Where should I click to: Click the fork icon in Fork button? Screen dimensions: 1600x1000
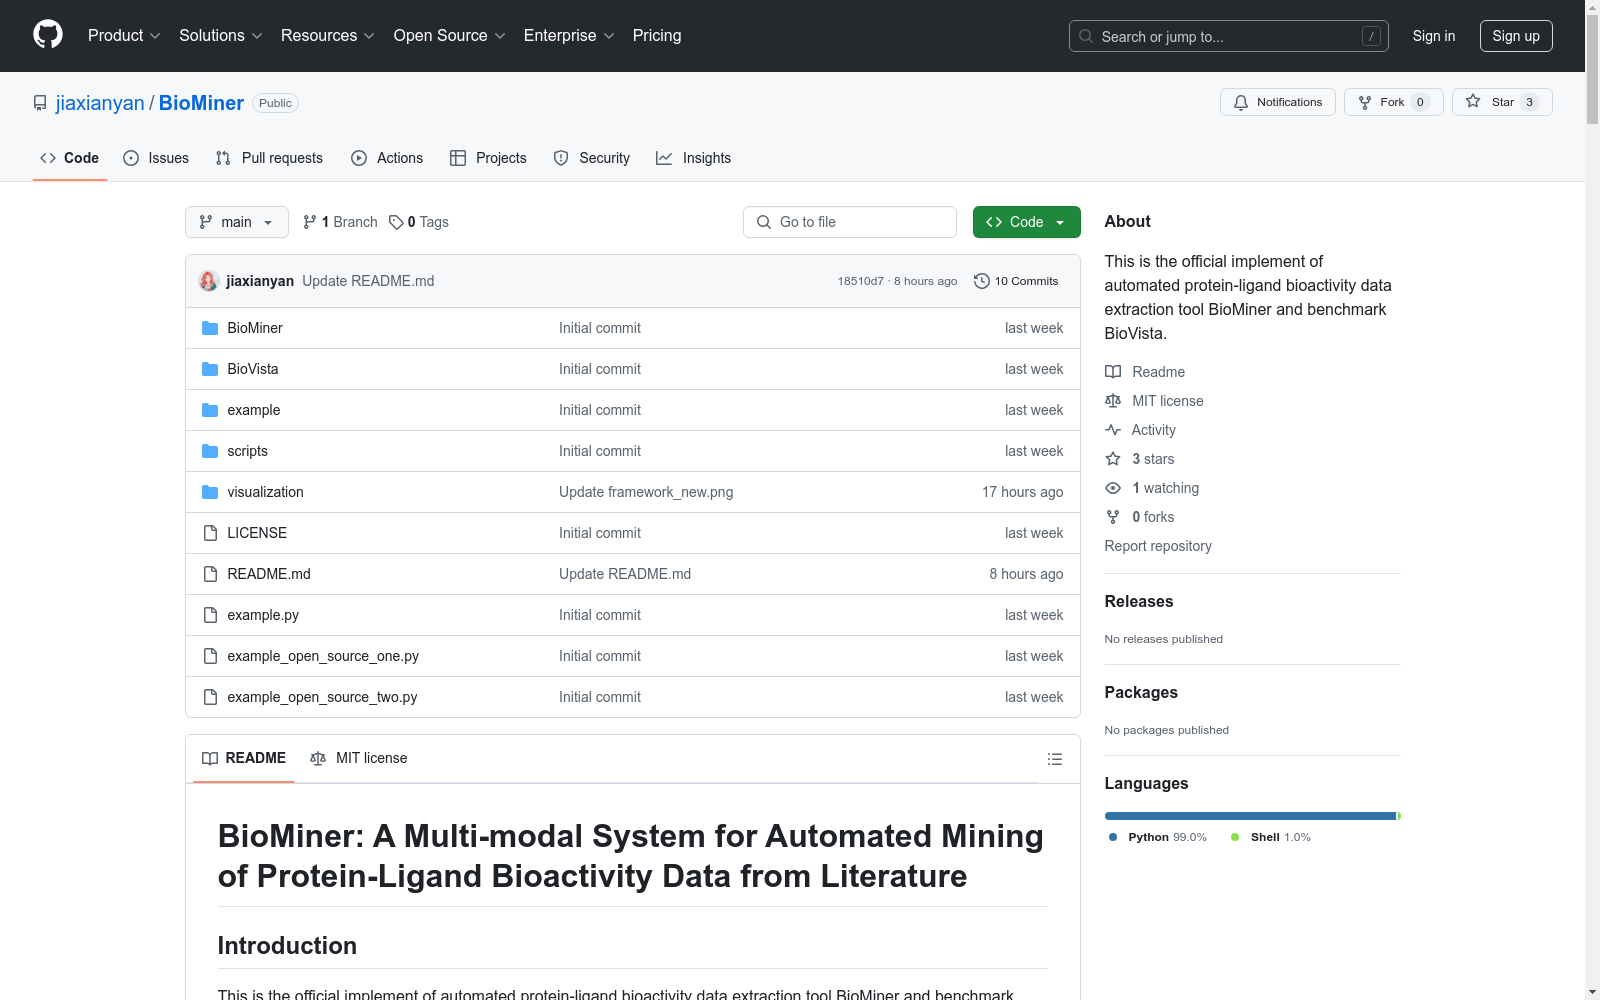click(1365, 102)
